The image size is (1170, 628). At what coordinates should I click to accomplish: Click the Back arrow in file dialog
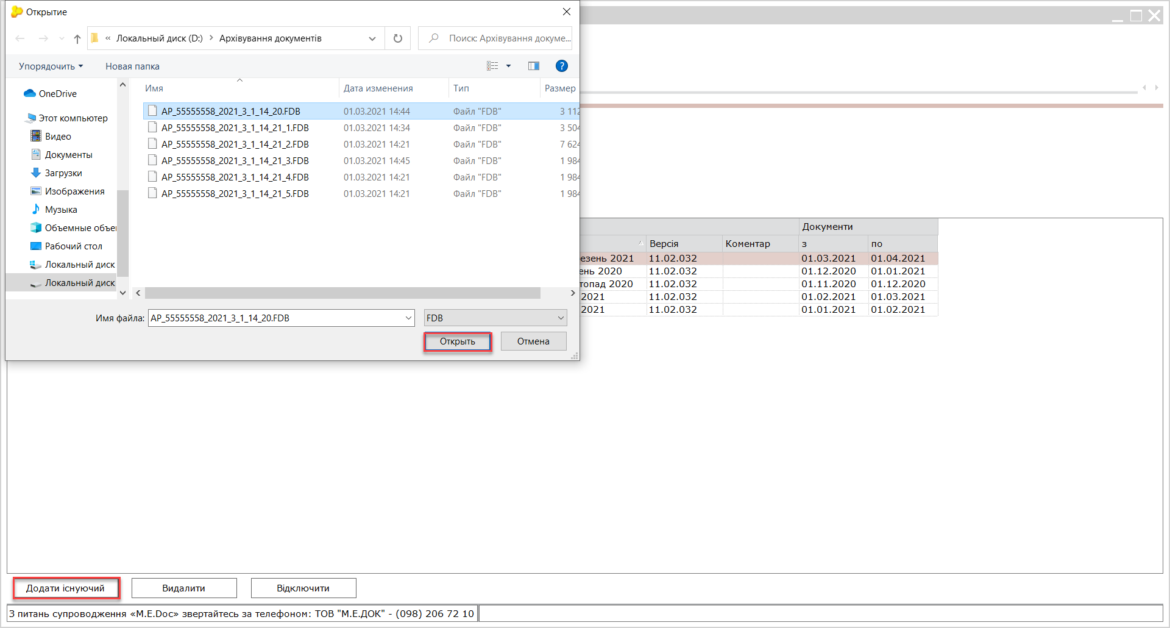(x=20, y=38)
